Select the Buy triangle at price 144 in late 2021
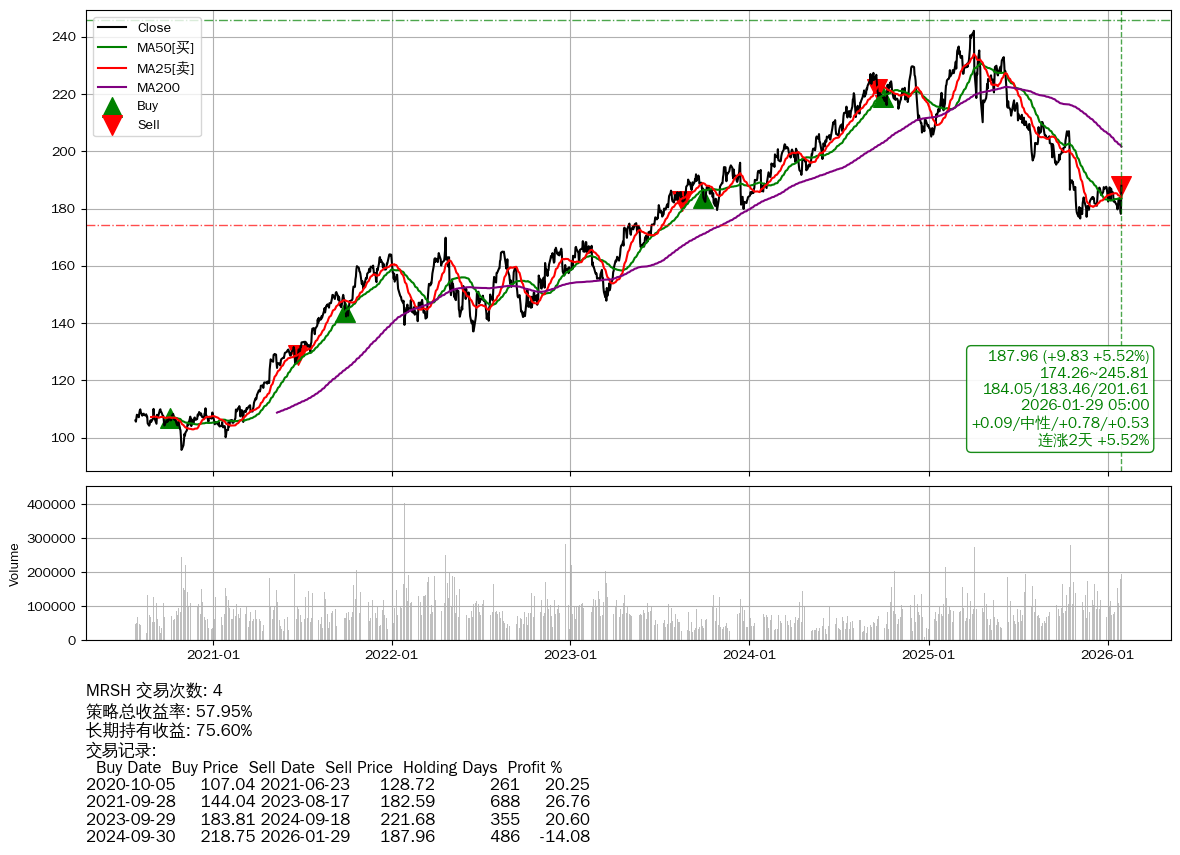The image size is (1180, 855). (344, 313)
